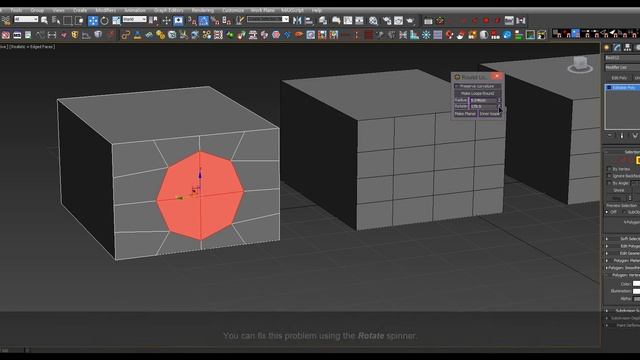The width and height of the screenshot is (640, 360).
Task: Select the Rotate tool in the main toolbar
Action: coord(104,20)
